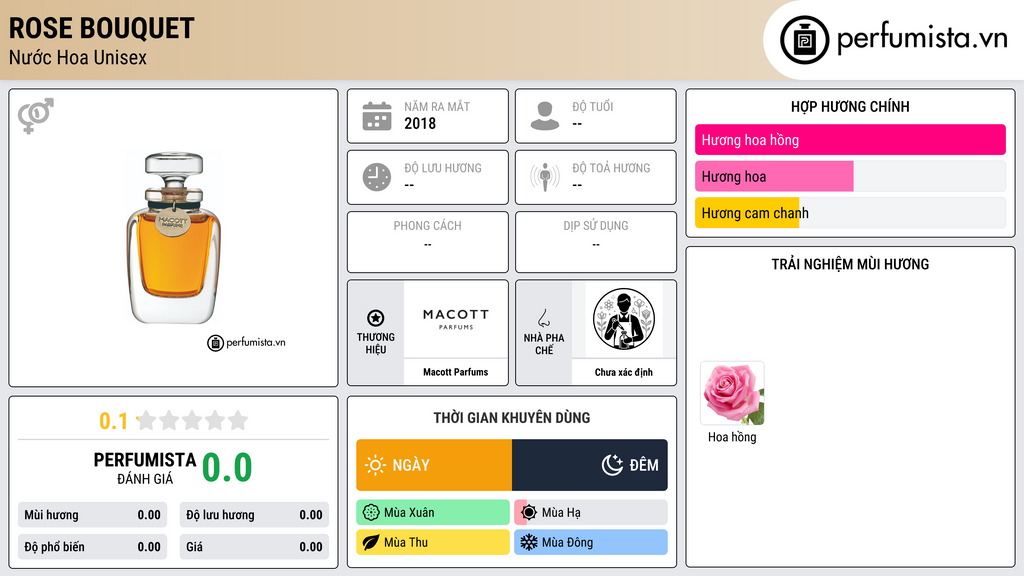Click the unisex gender symbol icon
Image resolution: width=1024 pixels, height=576 pixels.
(x=36, y=116)
